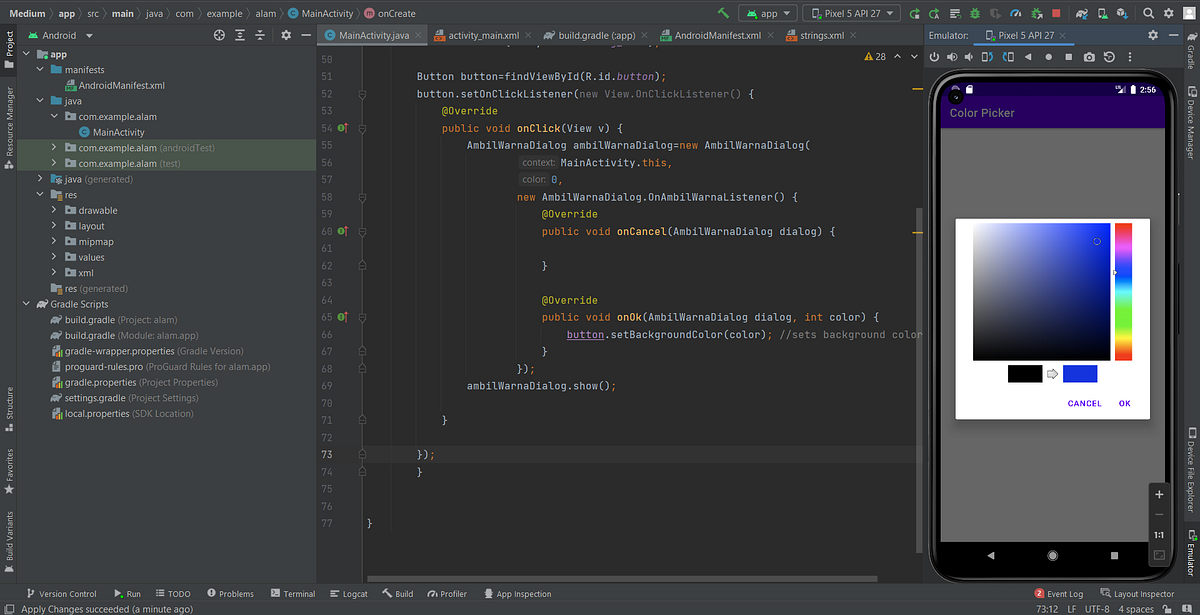This screenshot has width=1200, height=615.
Task: Take an emulator screenshot with camera icon
Action: point(1089,56)
